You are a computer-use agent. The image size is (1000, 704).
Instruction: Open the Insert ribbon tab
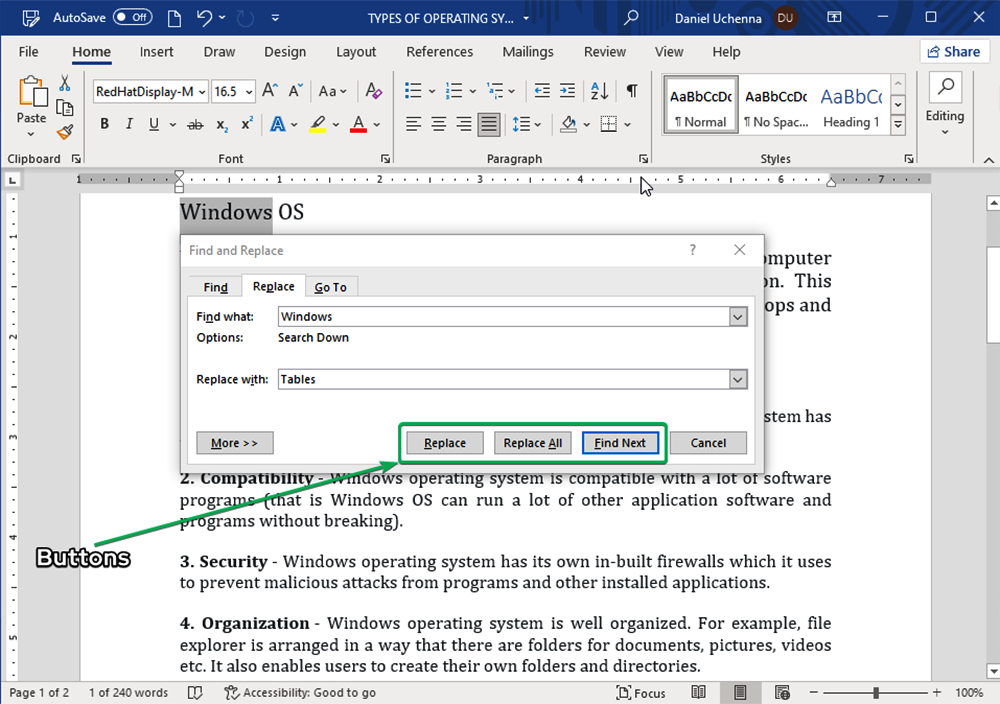[157, 52]
